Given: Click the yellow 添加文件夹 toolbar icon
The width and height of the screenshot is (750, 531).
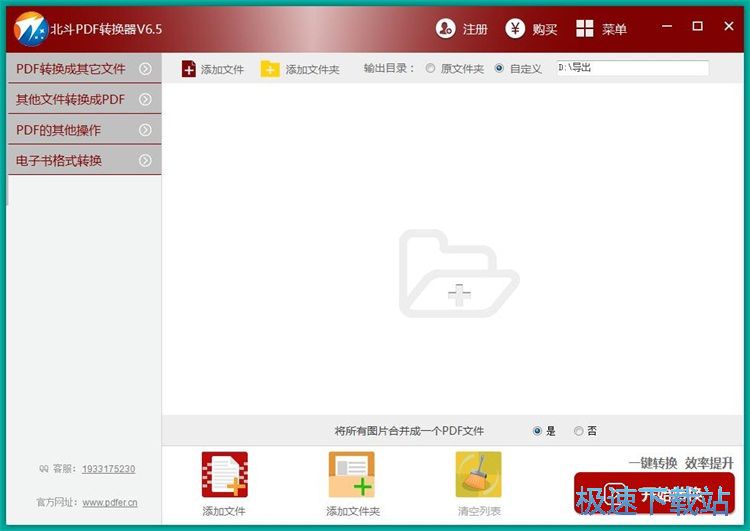Looking at the screenshot, I should coord(270,69).
